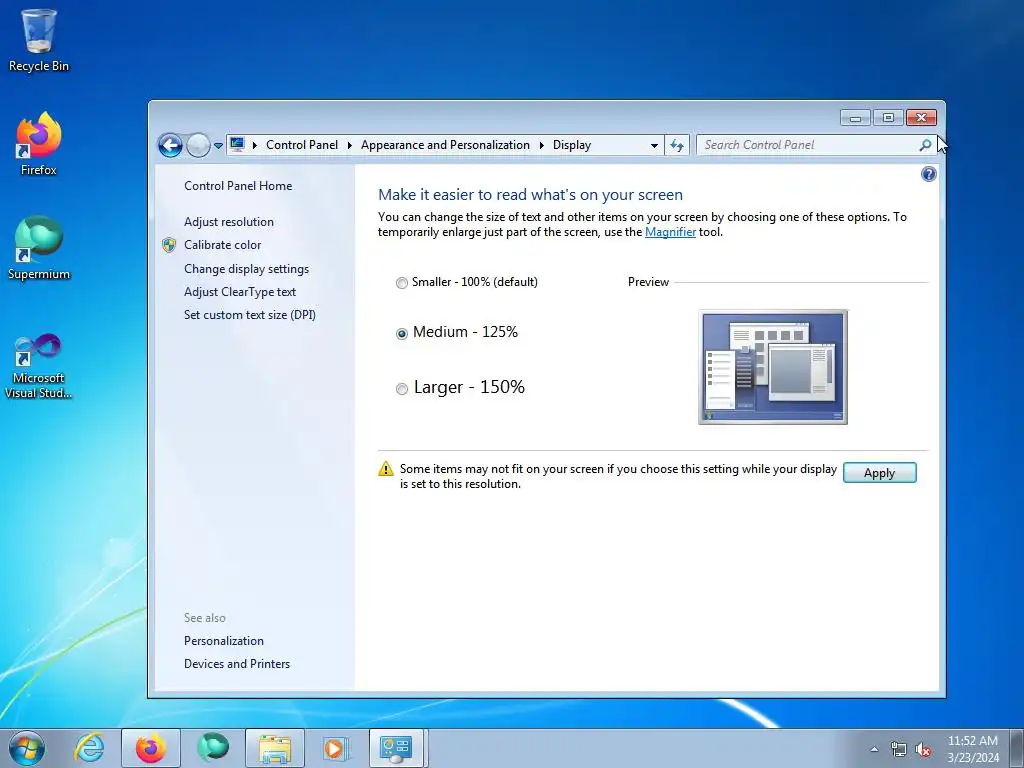Click the Supermium desktop shortcut
This screenshot has height=768, width=1024.
[39, 248]
